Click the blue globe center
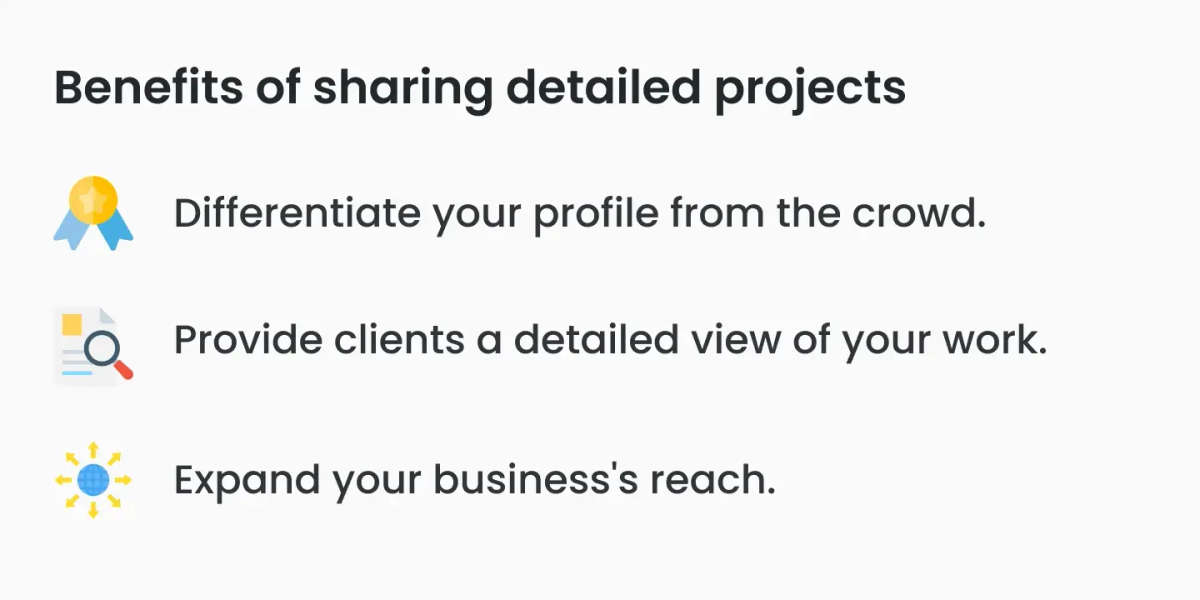The image size is (1200, 600). [x=93, y=480]
